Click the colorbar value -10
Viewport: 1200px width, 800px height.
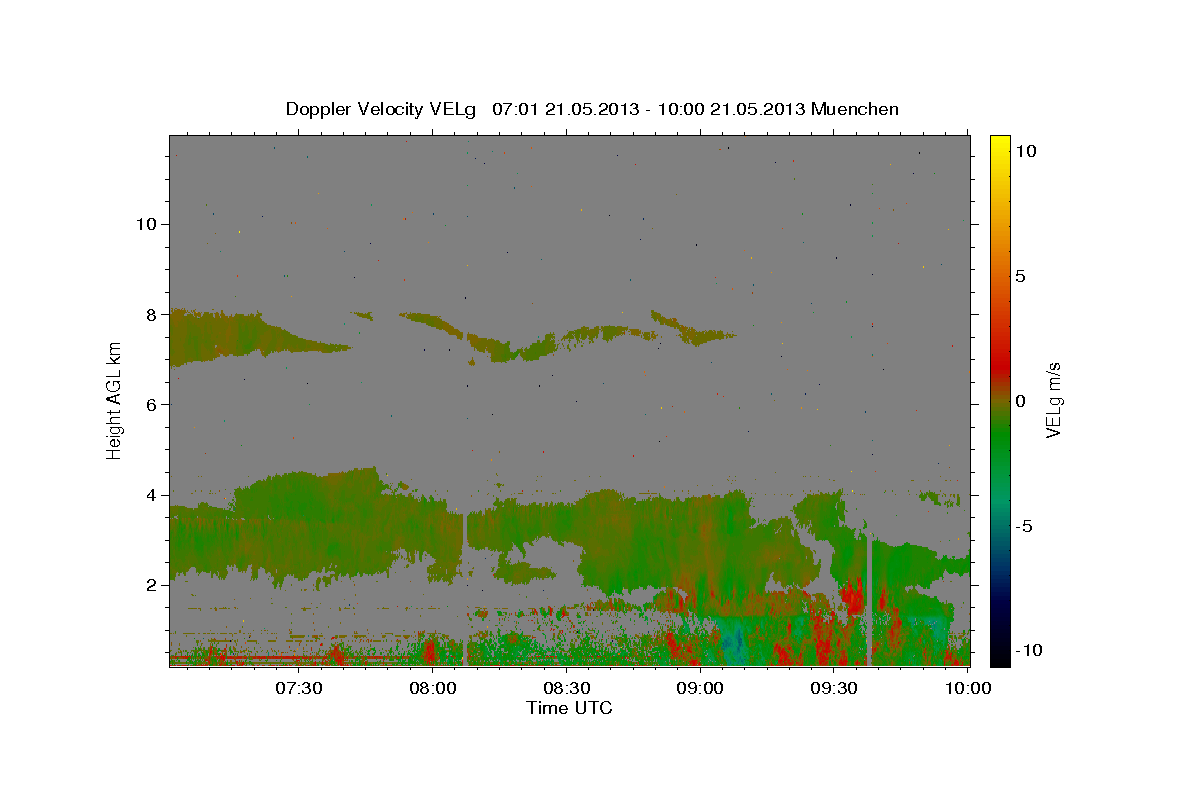point(1027,650)
